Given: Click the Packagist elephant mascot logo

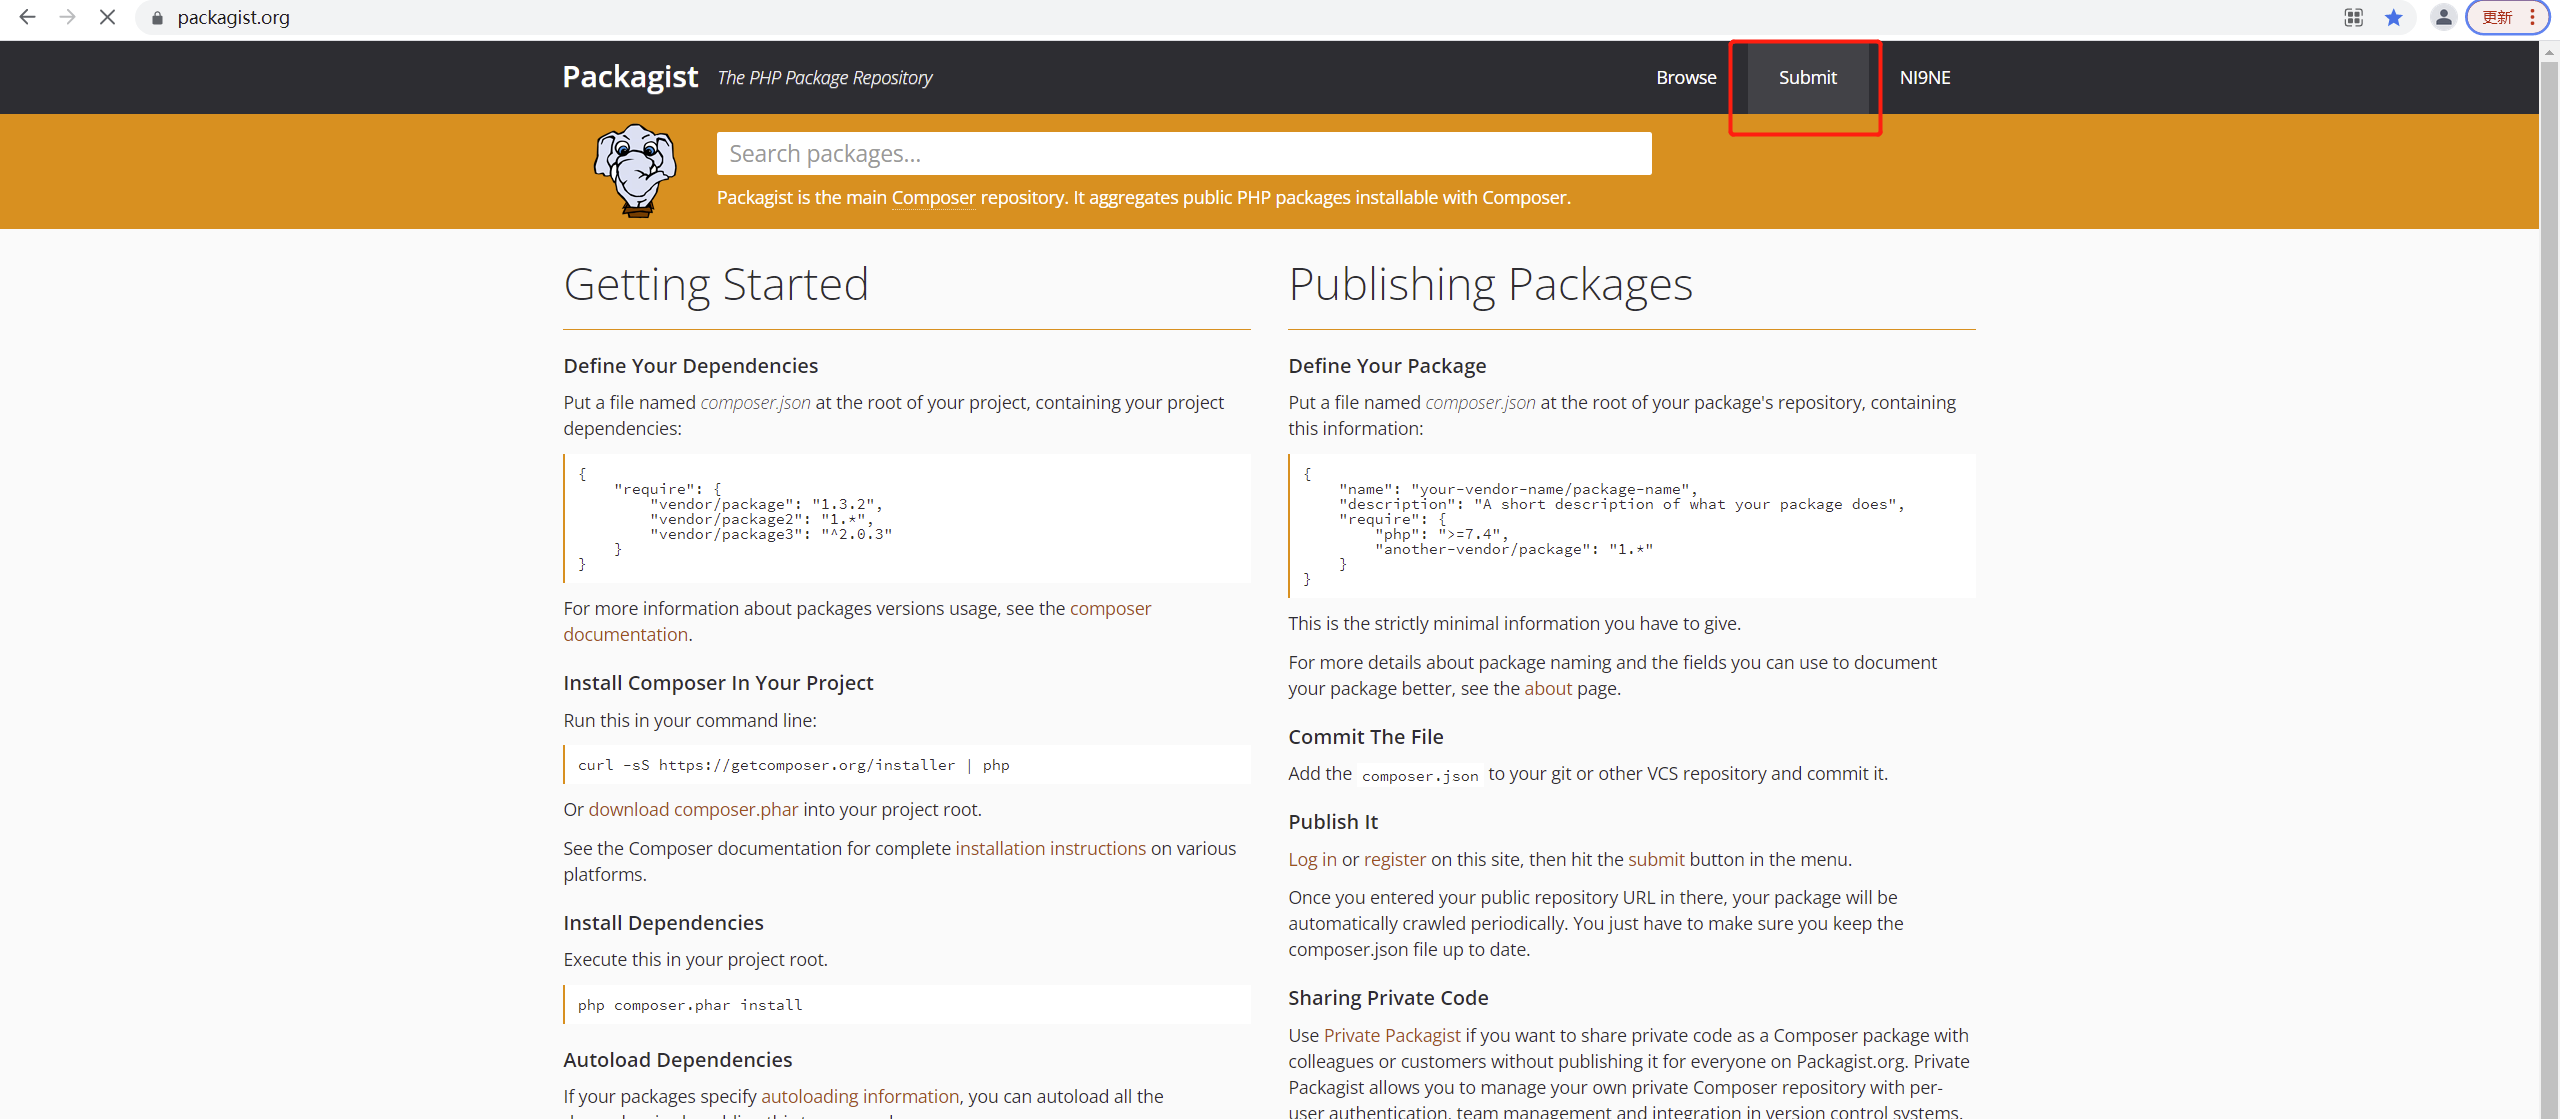Looking at the screenshot, I should click(x=636, y=170).
